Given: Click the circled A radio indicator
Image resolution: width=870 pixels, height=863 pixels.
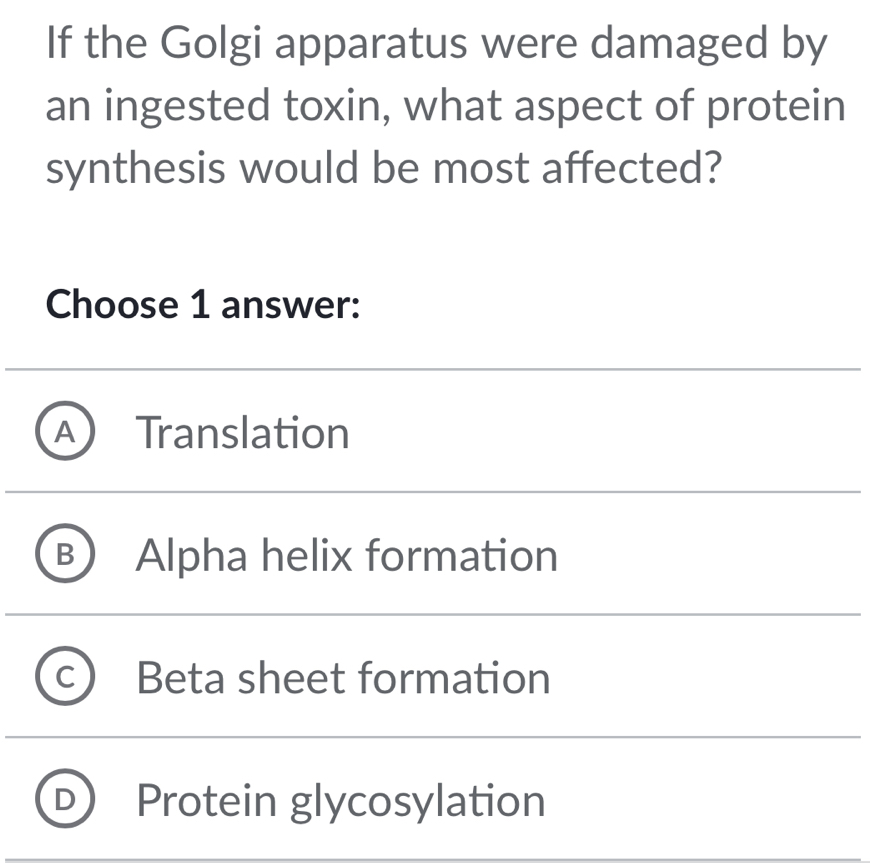Looking at the screenshot, I should tap(67, 433).
